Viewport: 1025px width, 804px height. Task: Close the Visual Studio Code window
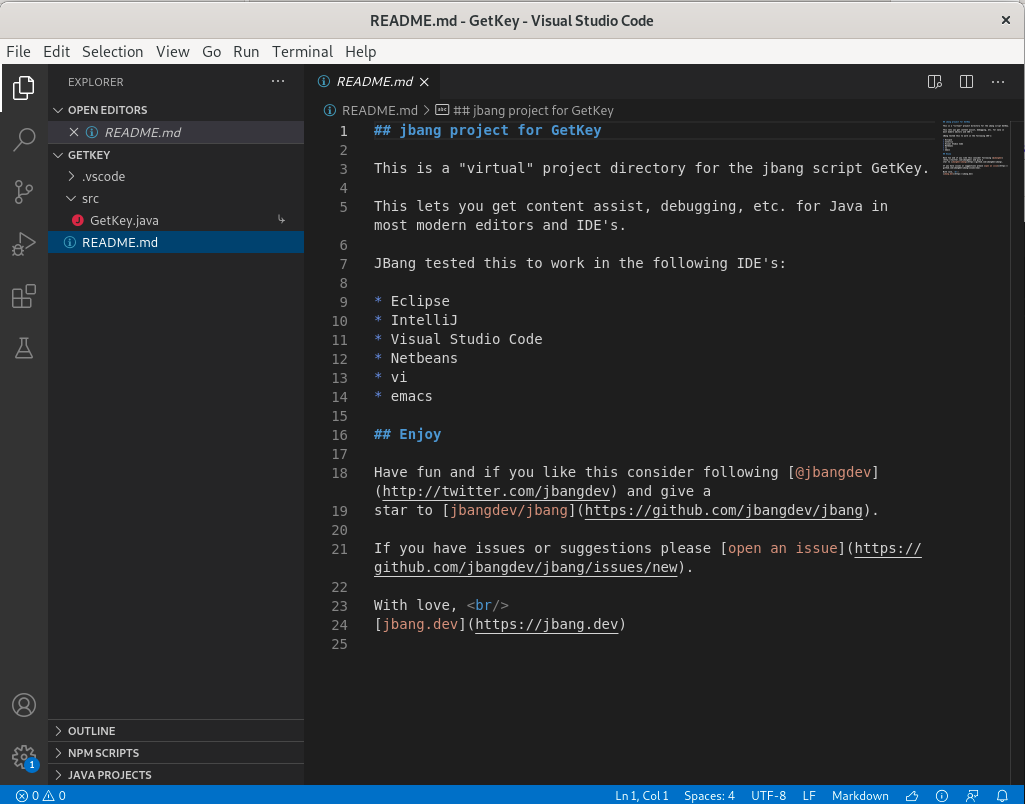click(x=1005, y=20)
